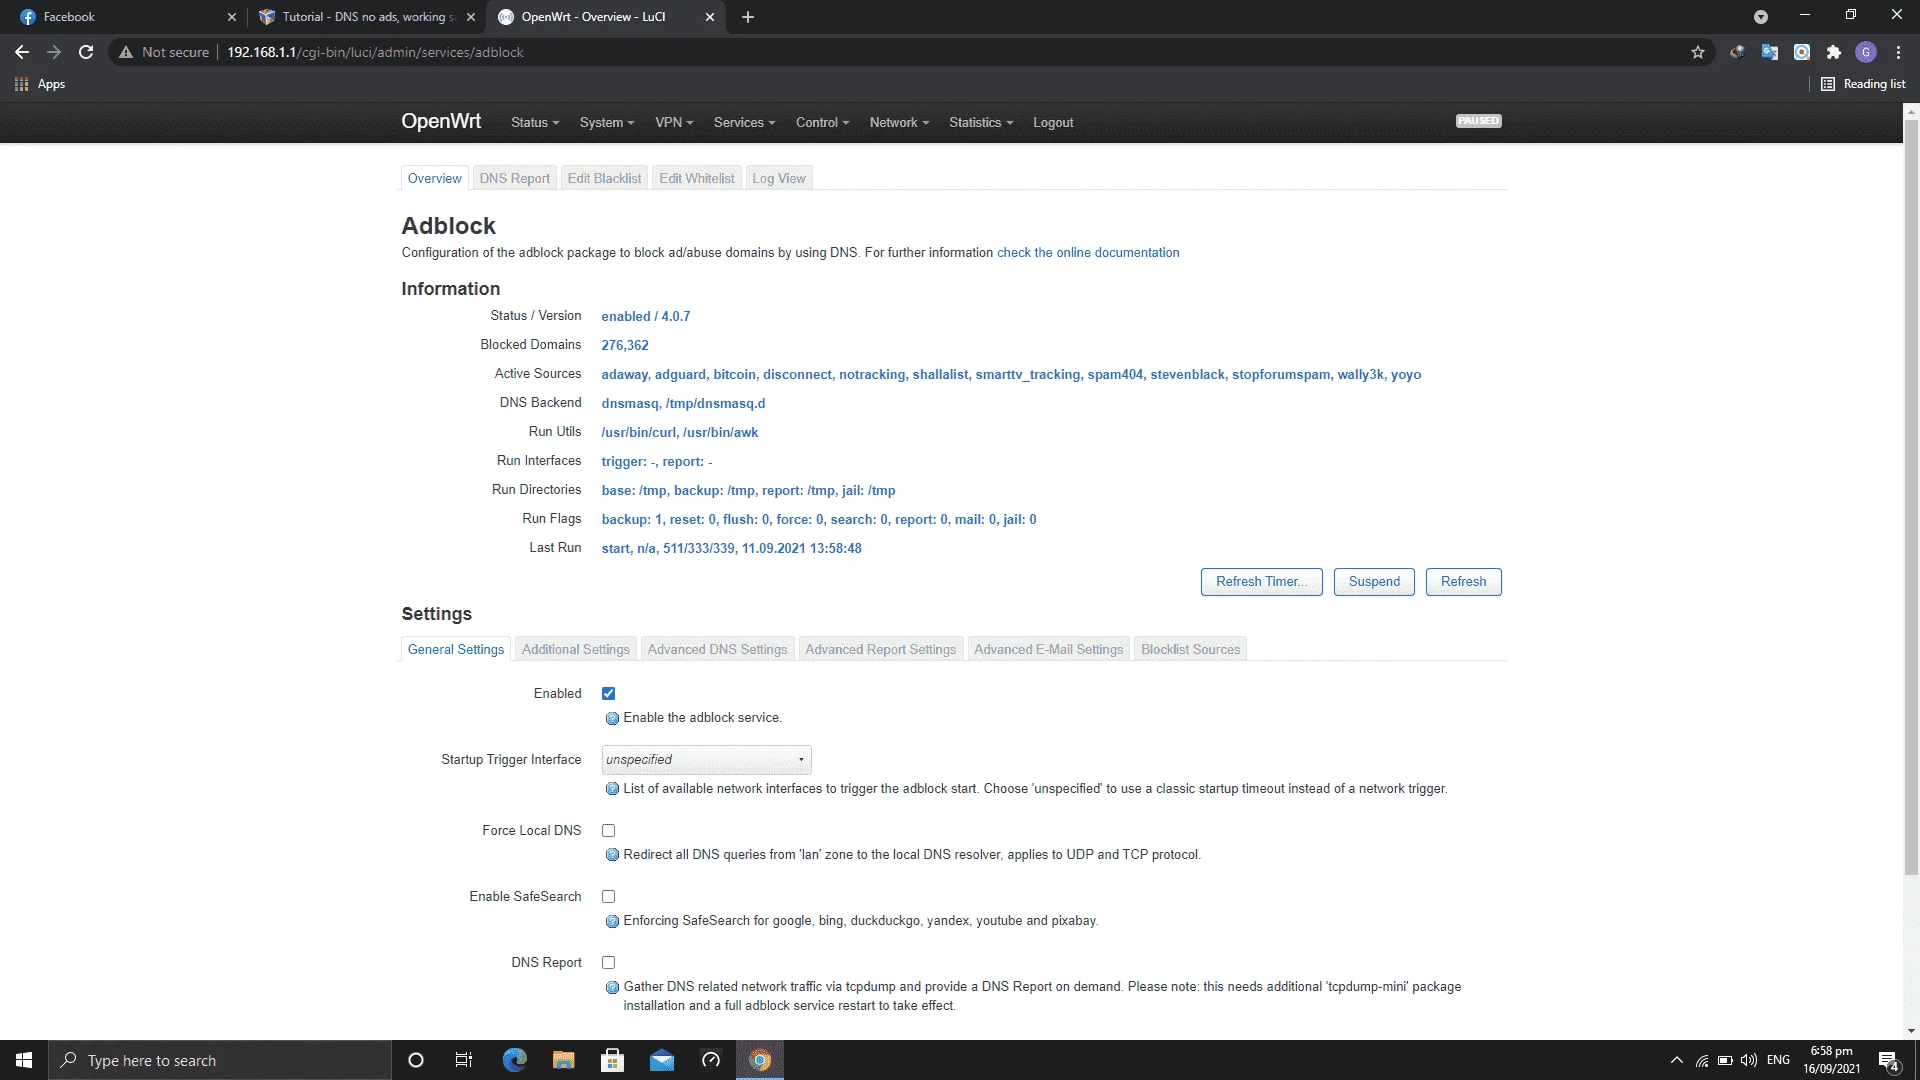Viewport: 1920px width, 1080px height.
Task: Switch to Advanced DNS Settings tab
Action: click(x=718, y=649)
